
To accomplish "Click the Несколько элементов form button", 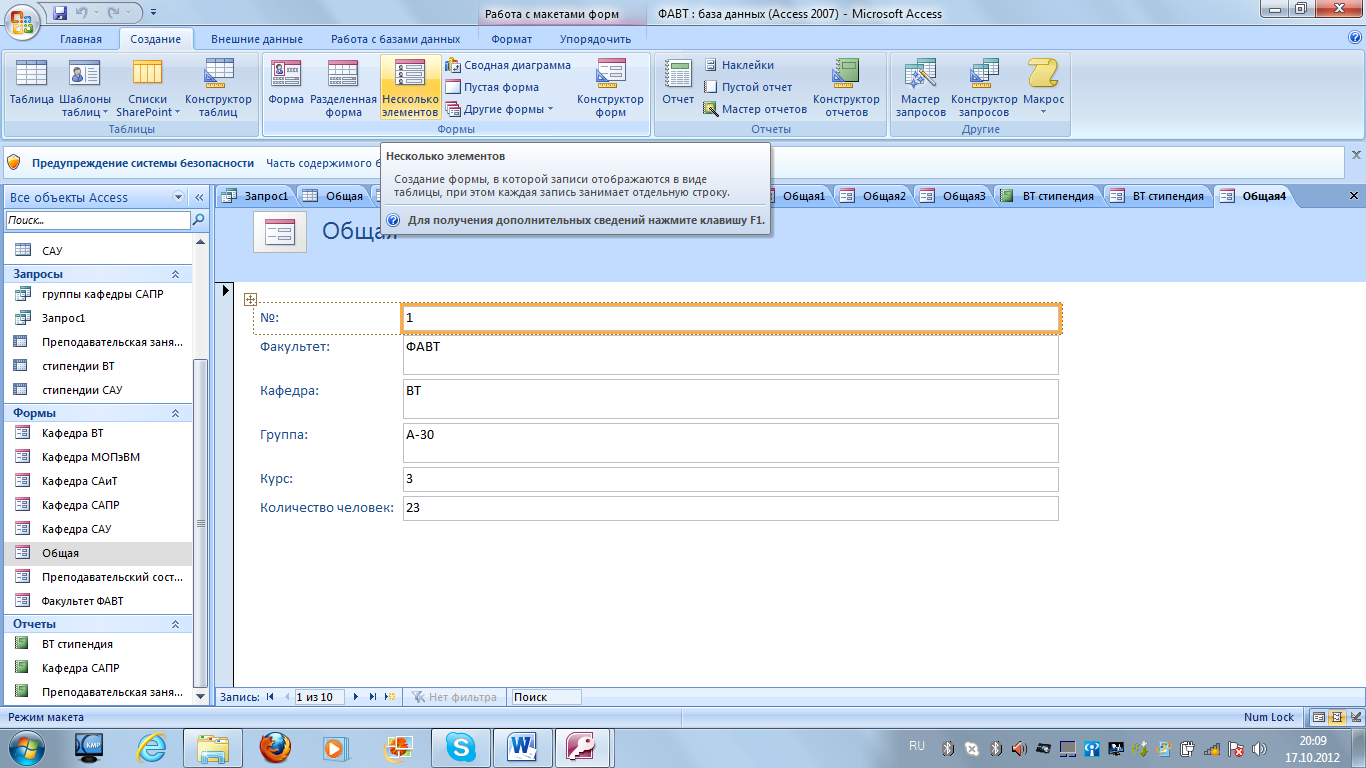I will click(x=410, y=88).
